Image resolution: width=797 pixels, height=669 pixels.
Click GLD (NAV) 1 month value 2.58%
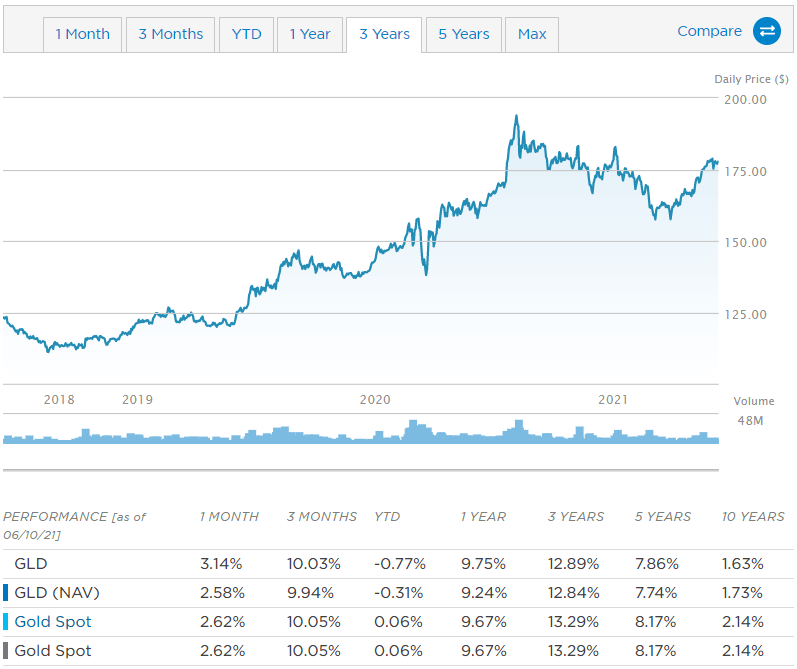(x=222, y=593)
